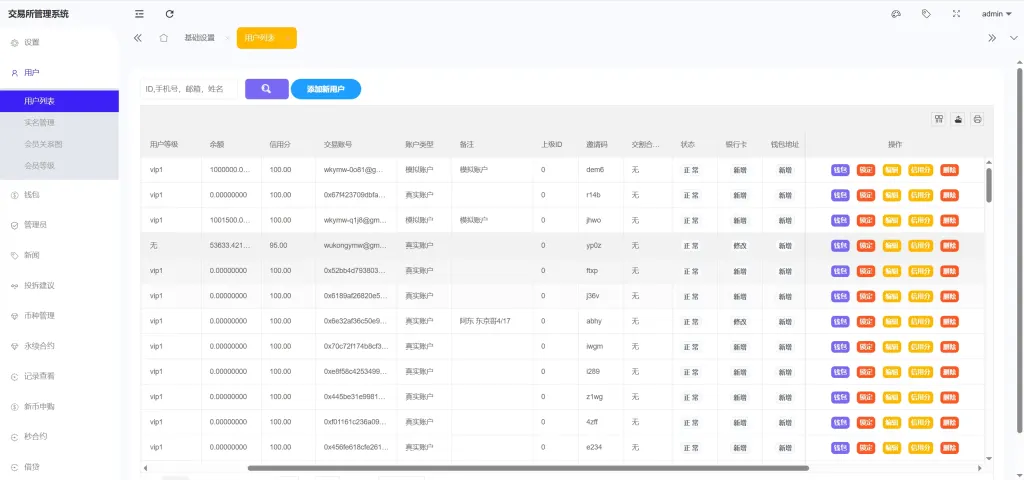Viewport: 1024px width, 480px height.
Task: Click the export icon above the table
Action: coord(958,119)
